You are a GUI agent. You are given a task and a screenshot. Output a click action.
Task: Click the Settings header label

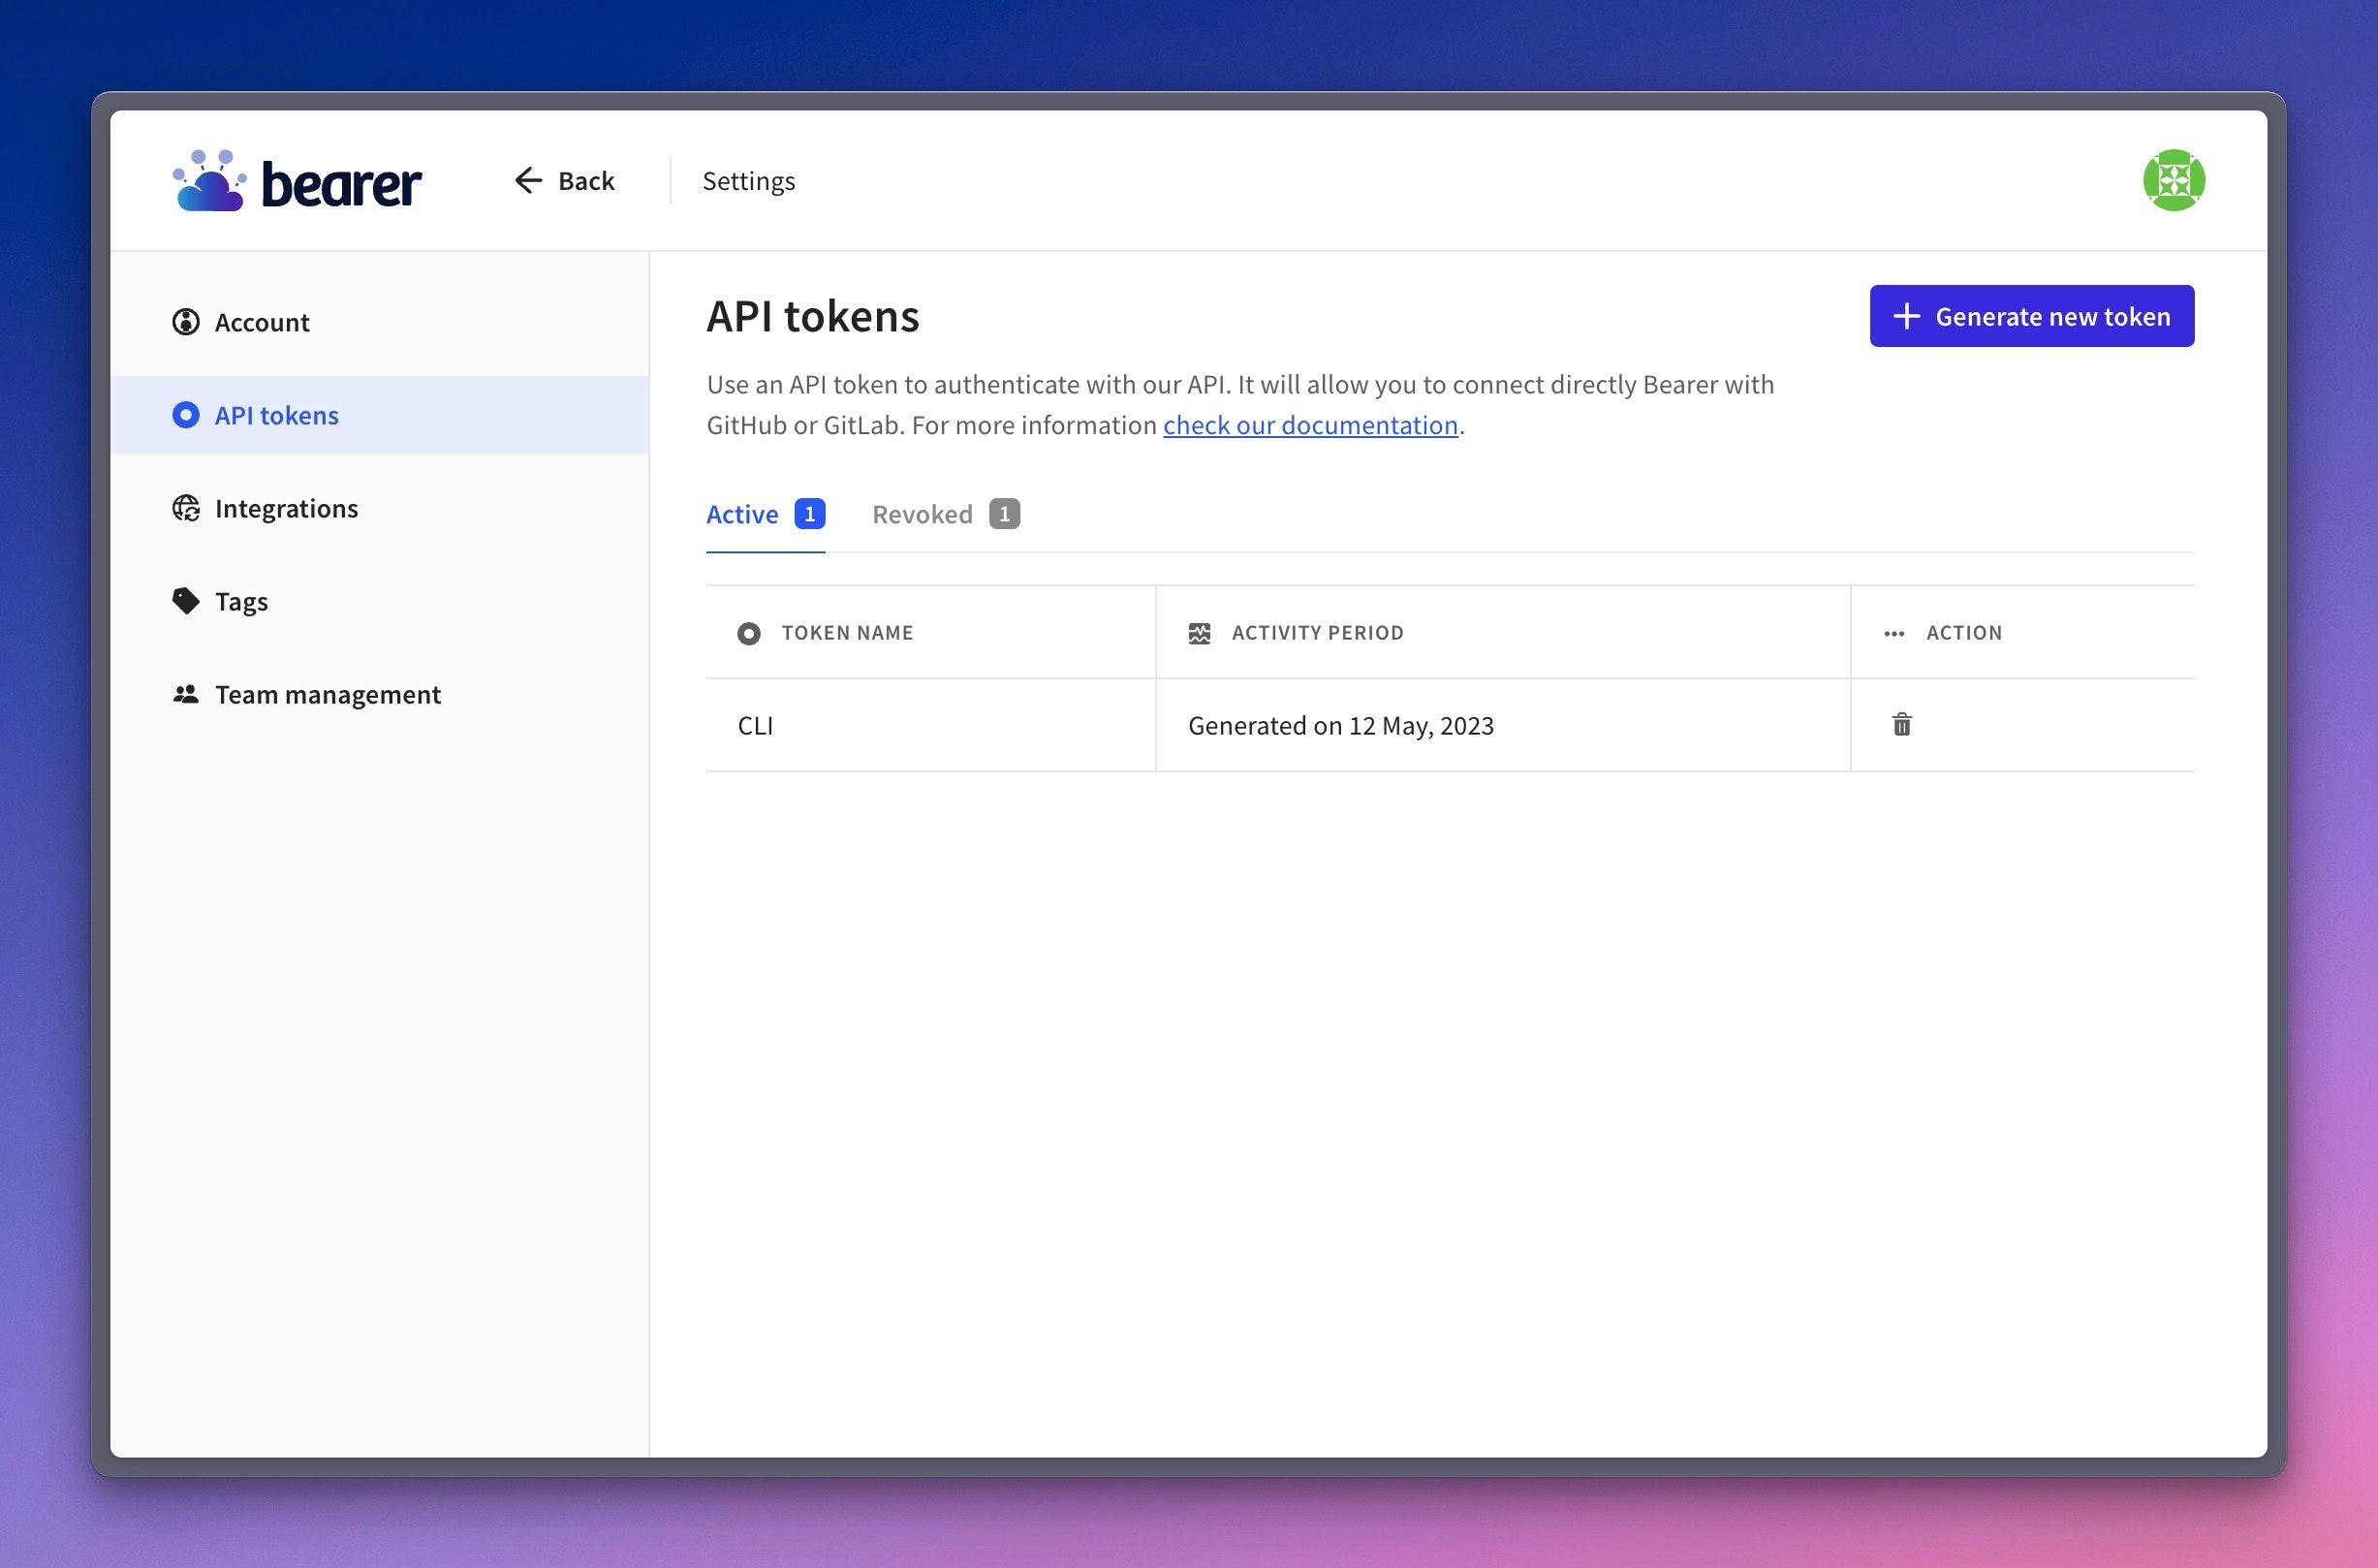(749, 181)
